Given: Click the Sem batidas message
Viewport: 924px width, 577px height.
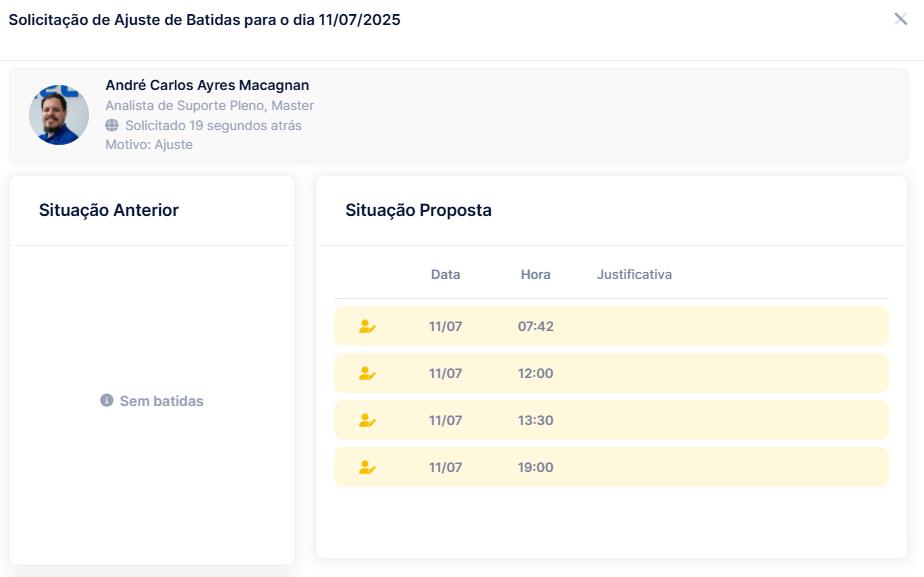Looking at the screenshot, I should click(x=161, y=401).
